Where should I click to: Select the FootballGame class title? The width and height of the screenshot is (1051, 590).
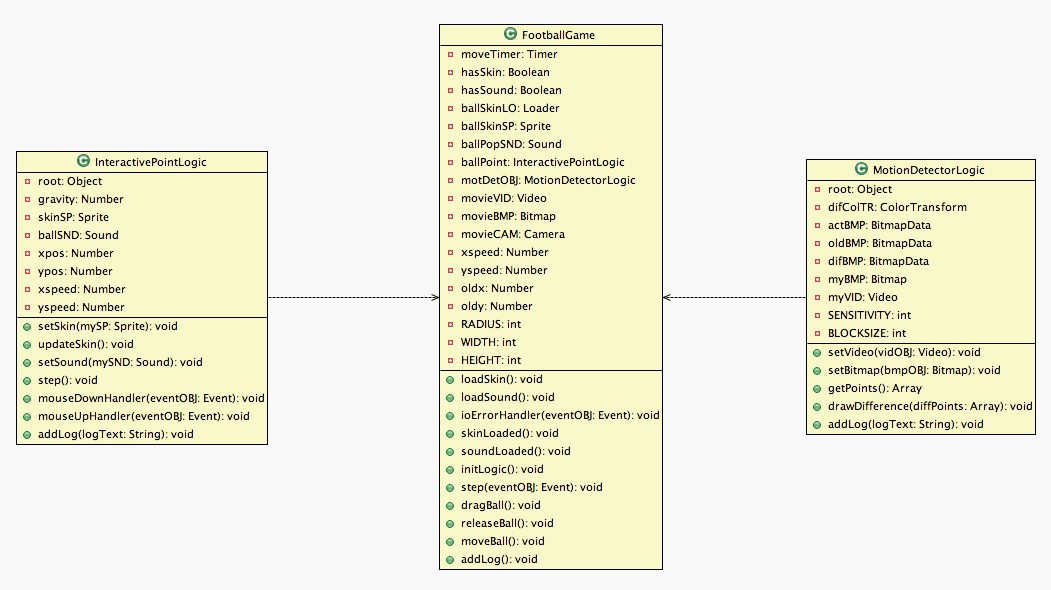point(557,34)
